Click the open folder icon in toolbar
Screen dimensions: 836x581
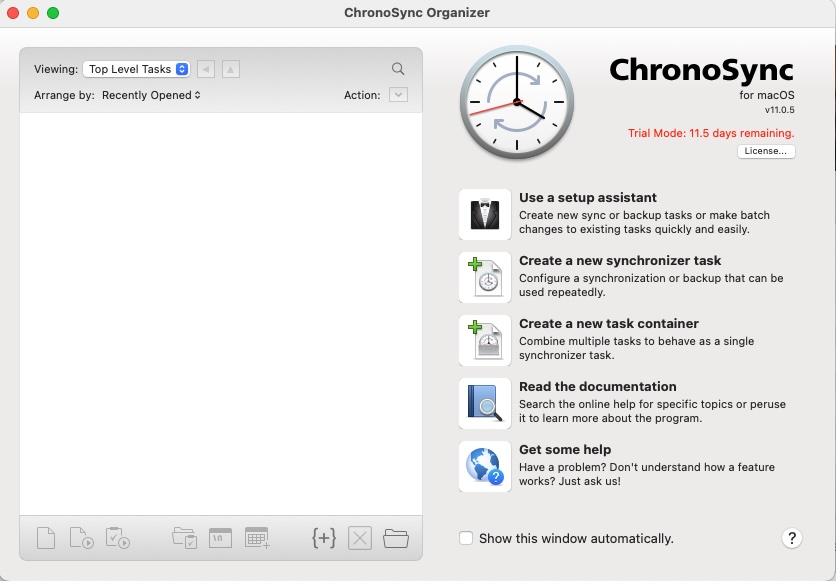396,538
